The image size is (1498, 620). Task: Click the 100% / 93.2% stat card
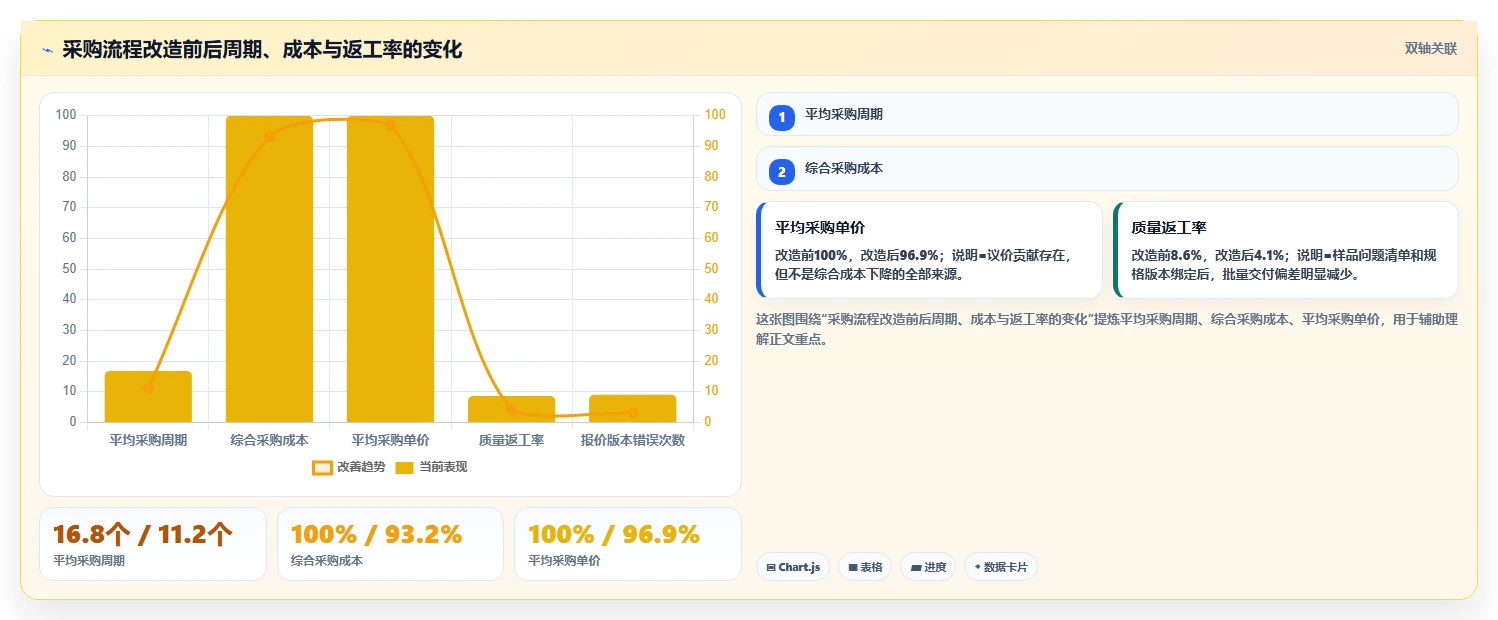pyautogui.click(x=390, y=544)
